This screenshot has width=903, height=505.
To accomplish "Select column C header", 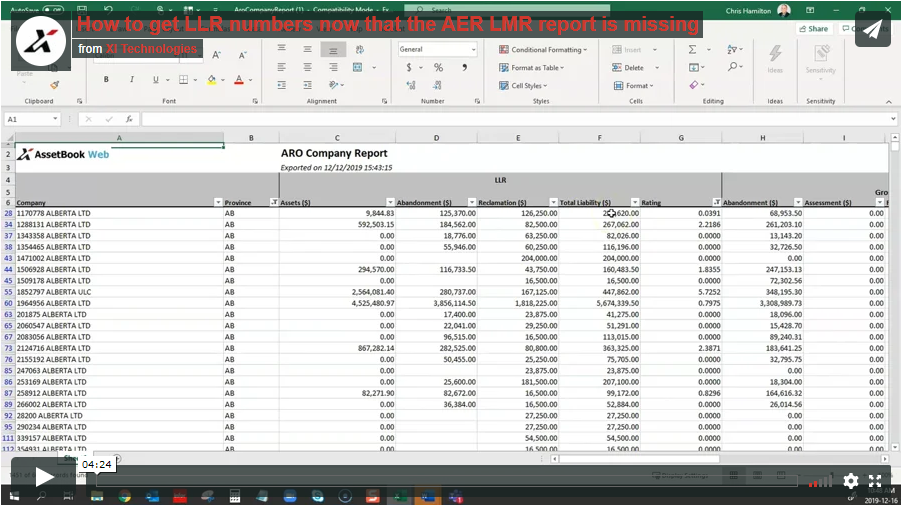I will pyautogui.click(x=337, y=138).
